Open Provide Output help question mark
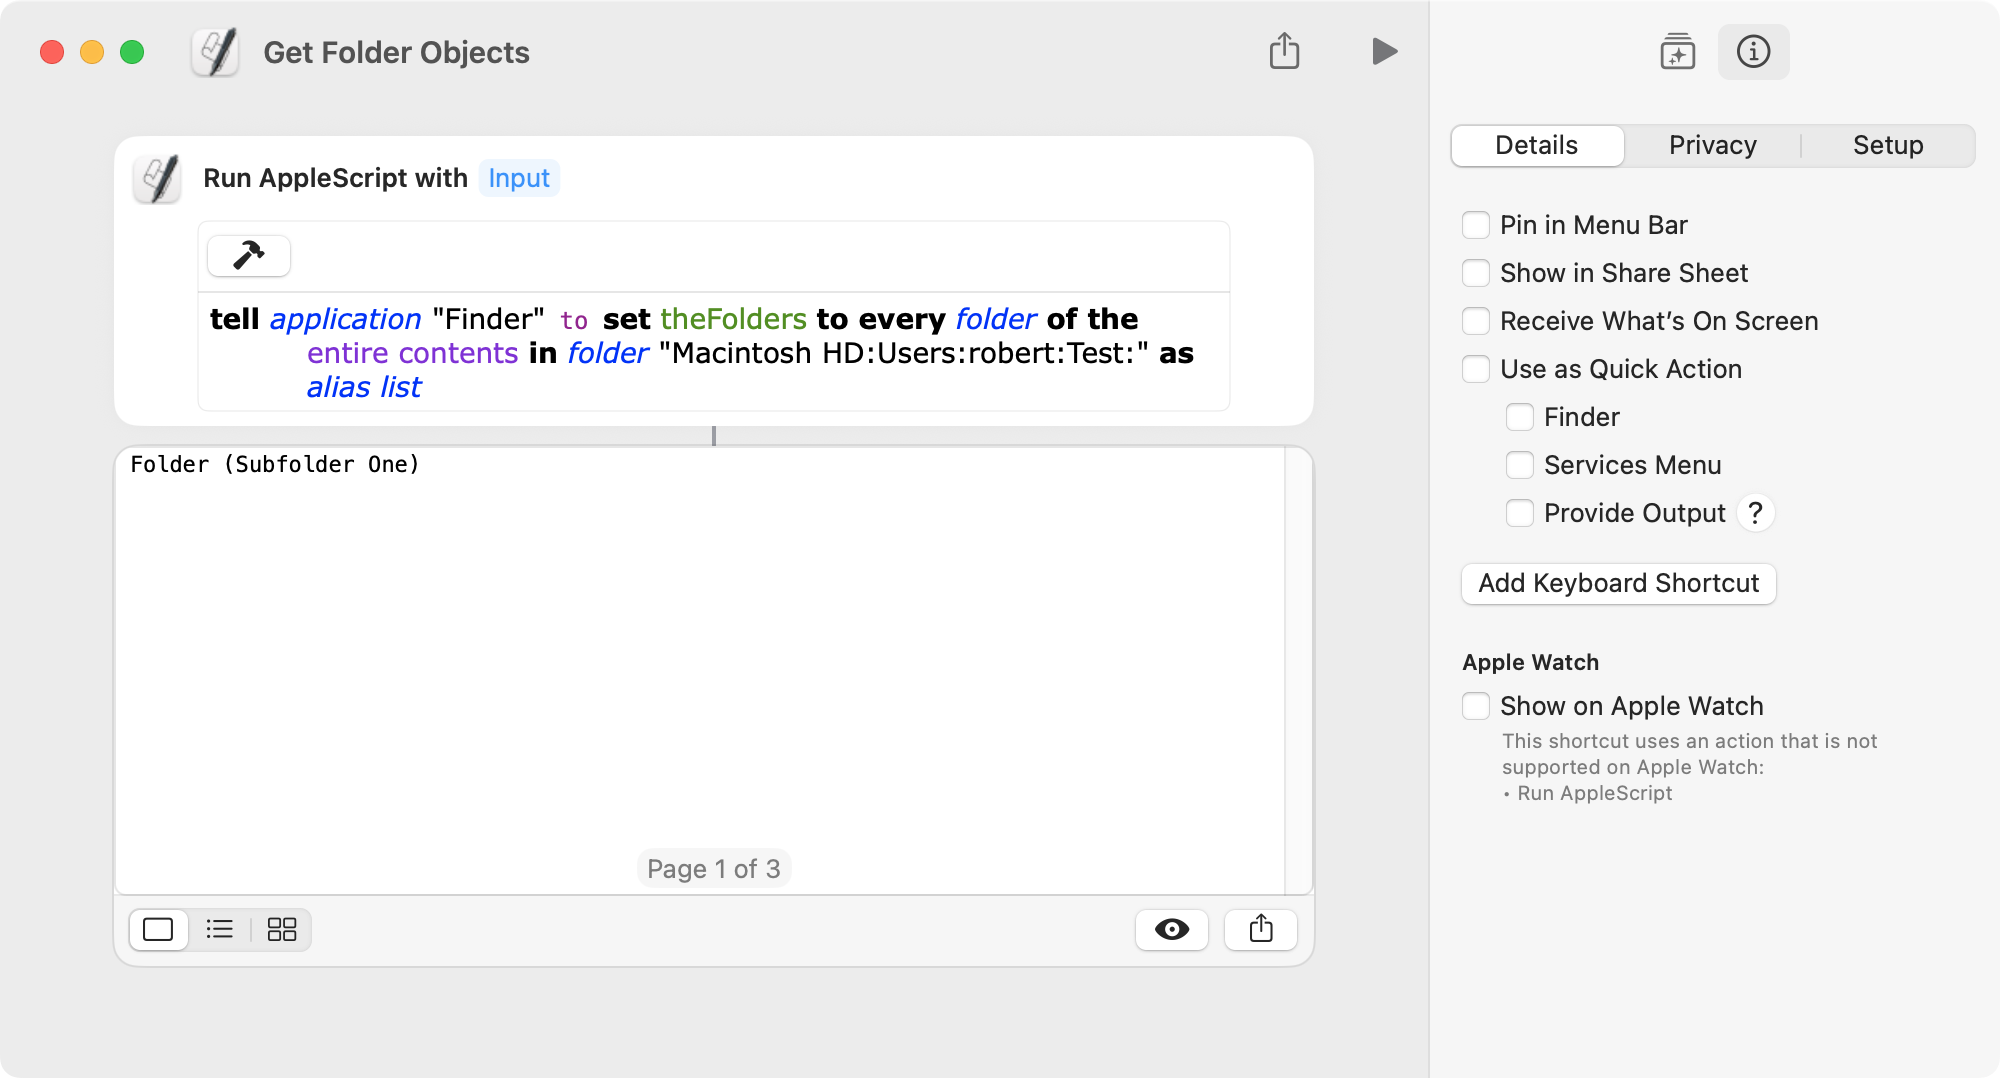Screen dimensions: 2000x1078 (1755, 513)
